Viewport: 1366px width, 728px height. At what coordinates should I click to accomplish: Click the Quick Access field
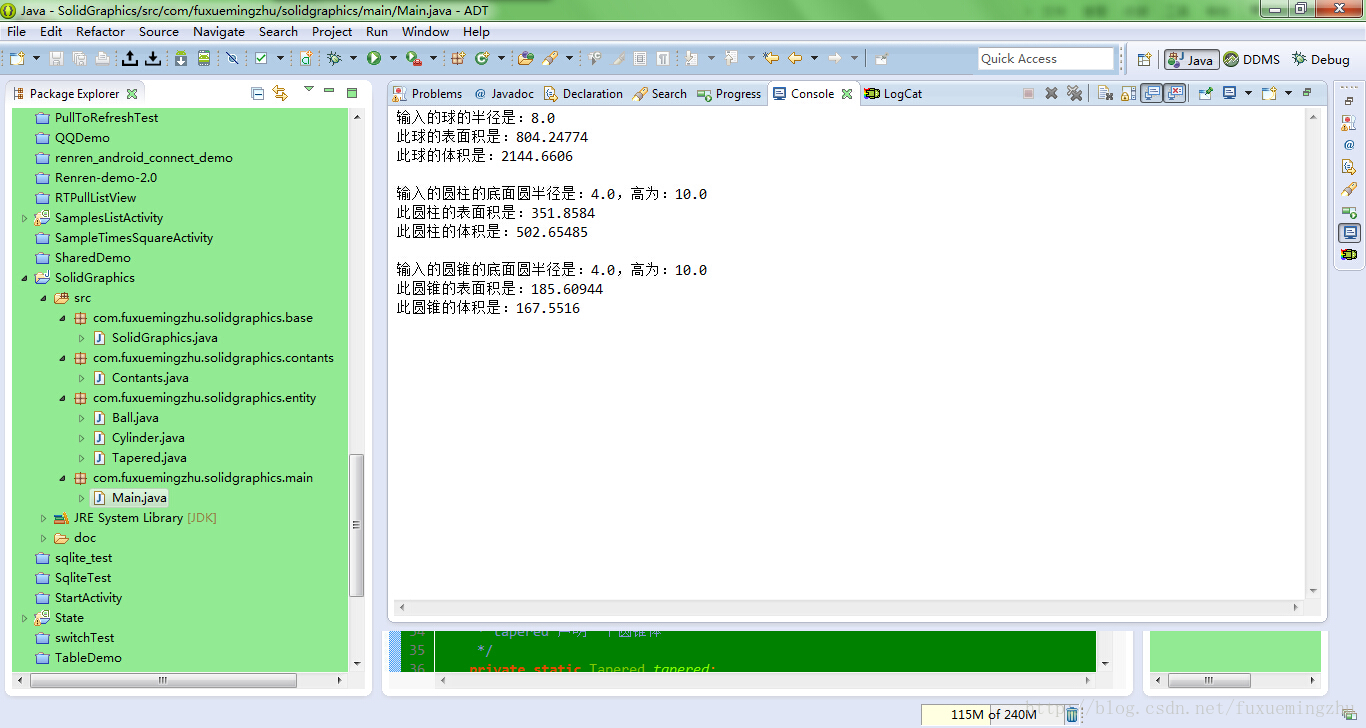coord(1046,59)
